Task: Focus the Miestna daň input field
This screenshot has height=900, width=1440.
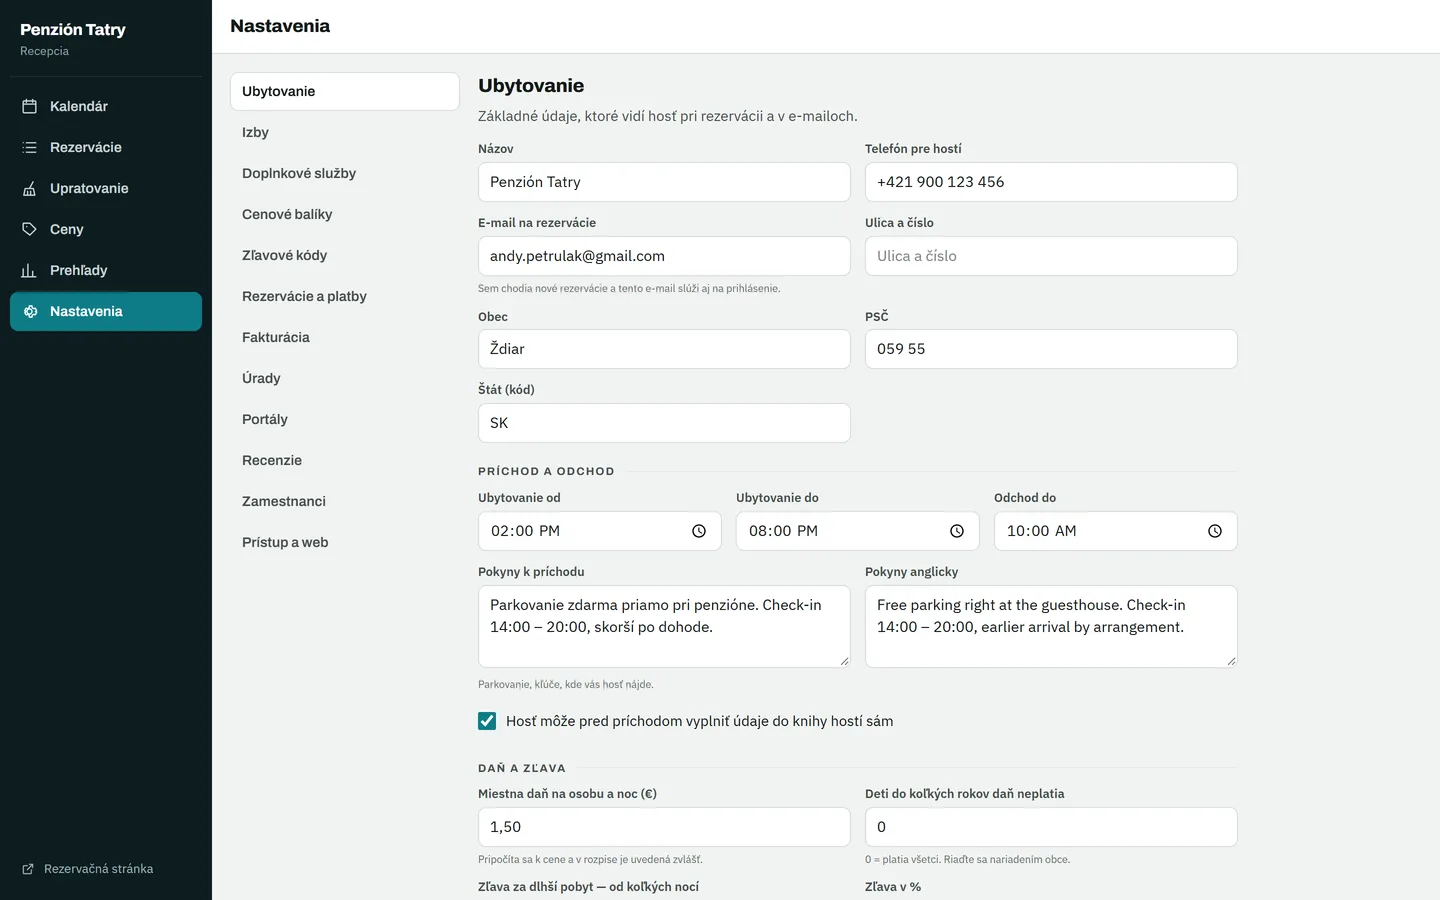Action: 664,827
